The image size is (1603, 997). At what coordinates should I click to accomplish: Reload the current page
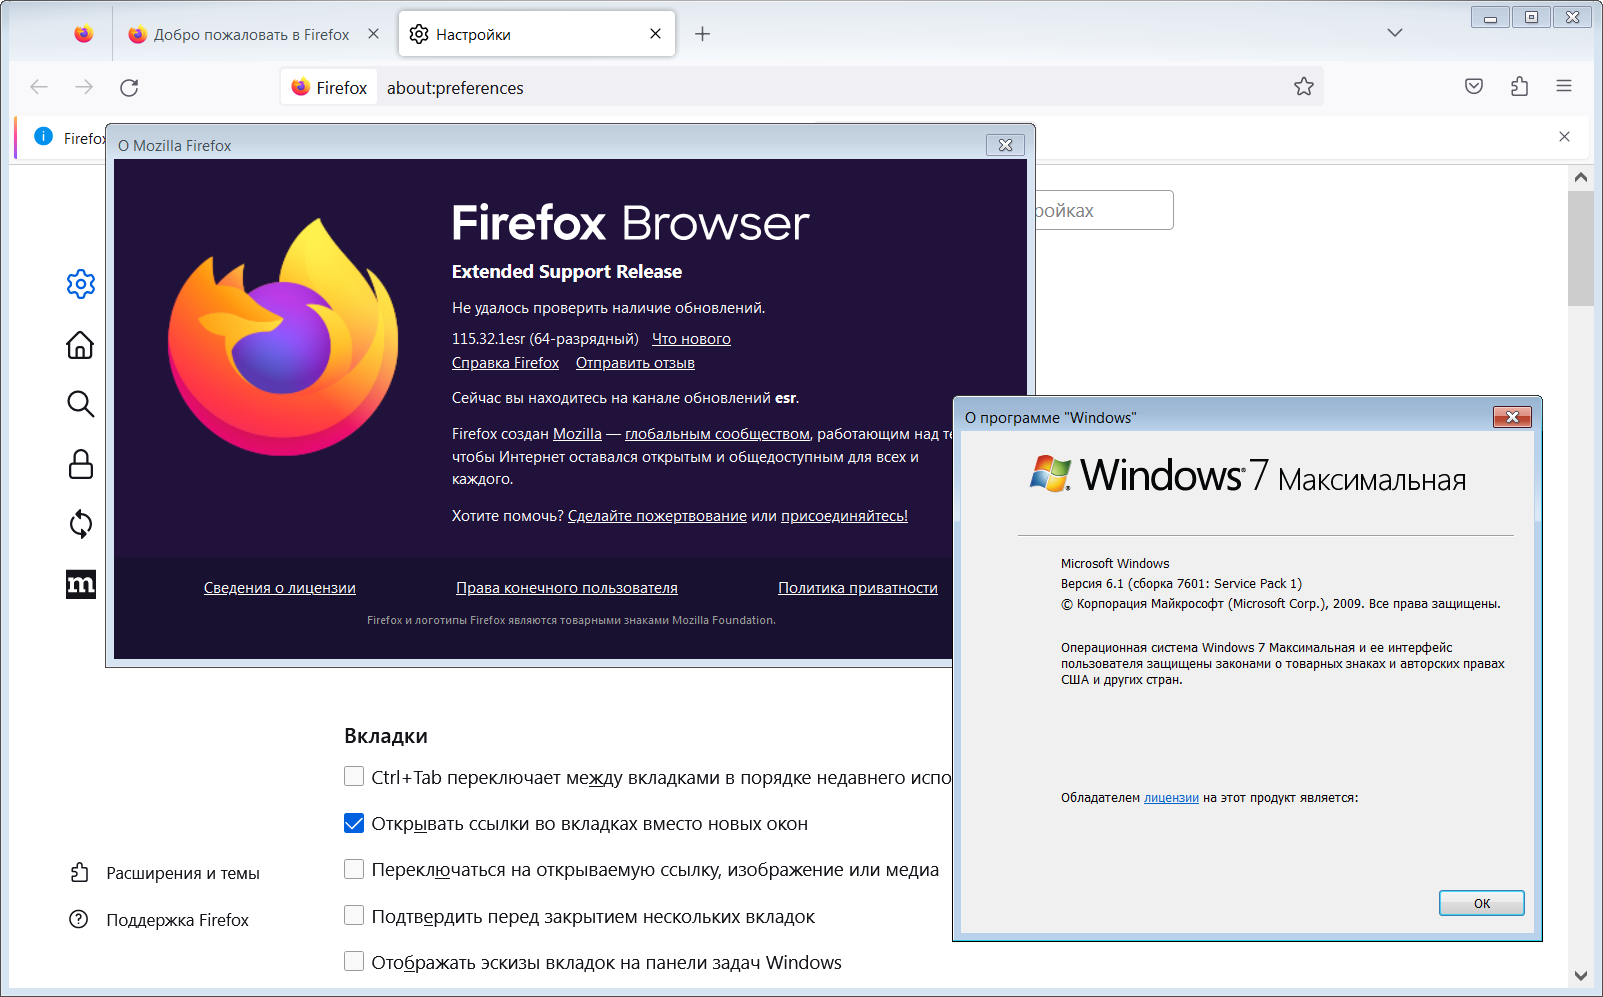(129, 88)
